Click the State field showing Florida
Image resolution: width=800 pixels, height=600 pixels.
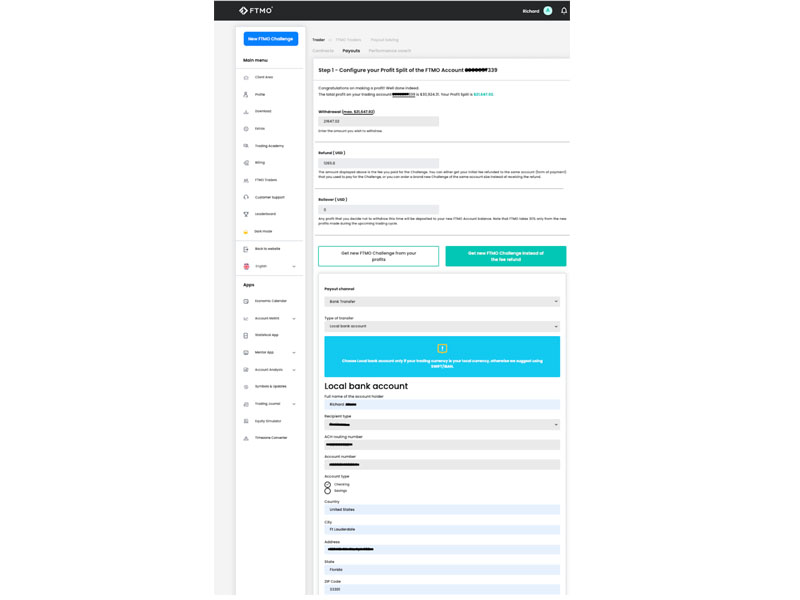click(442, 569)
